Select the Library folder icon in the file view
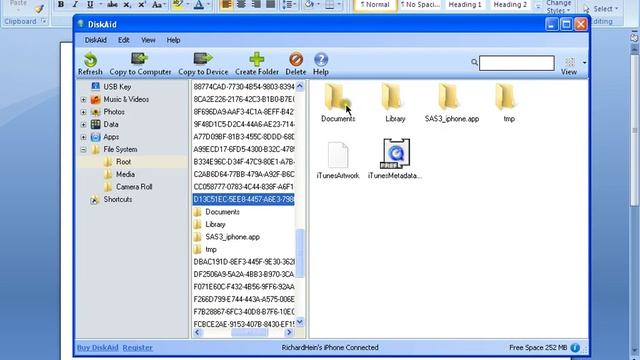This screenshot has height=360, width=640. pos(392,97)
